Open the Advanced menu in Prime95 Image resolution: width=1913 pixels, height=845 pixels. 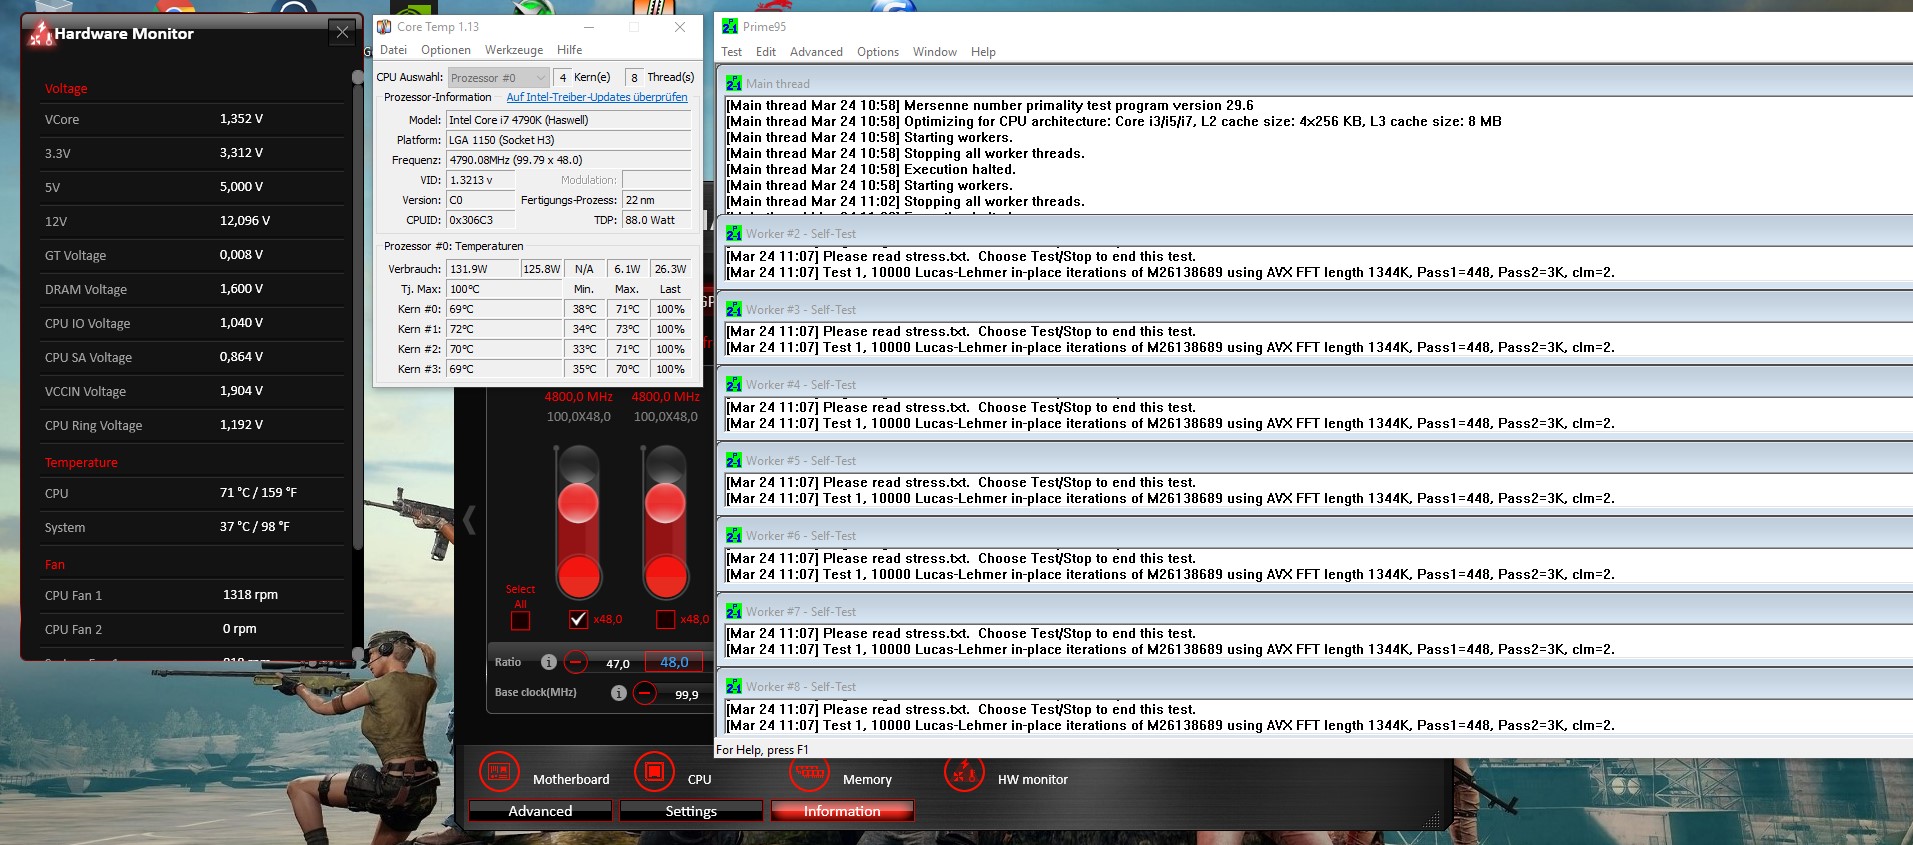[x=816, y=52]
